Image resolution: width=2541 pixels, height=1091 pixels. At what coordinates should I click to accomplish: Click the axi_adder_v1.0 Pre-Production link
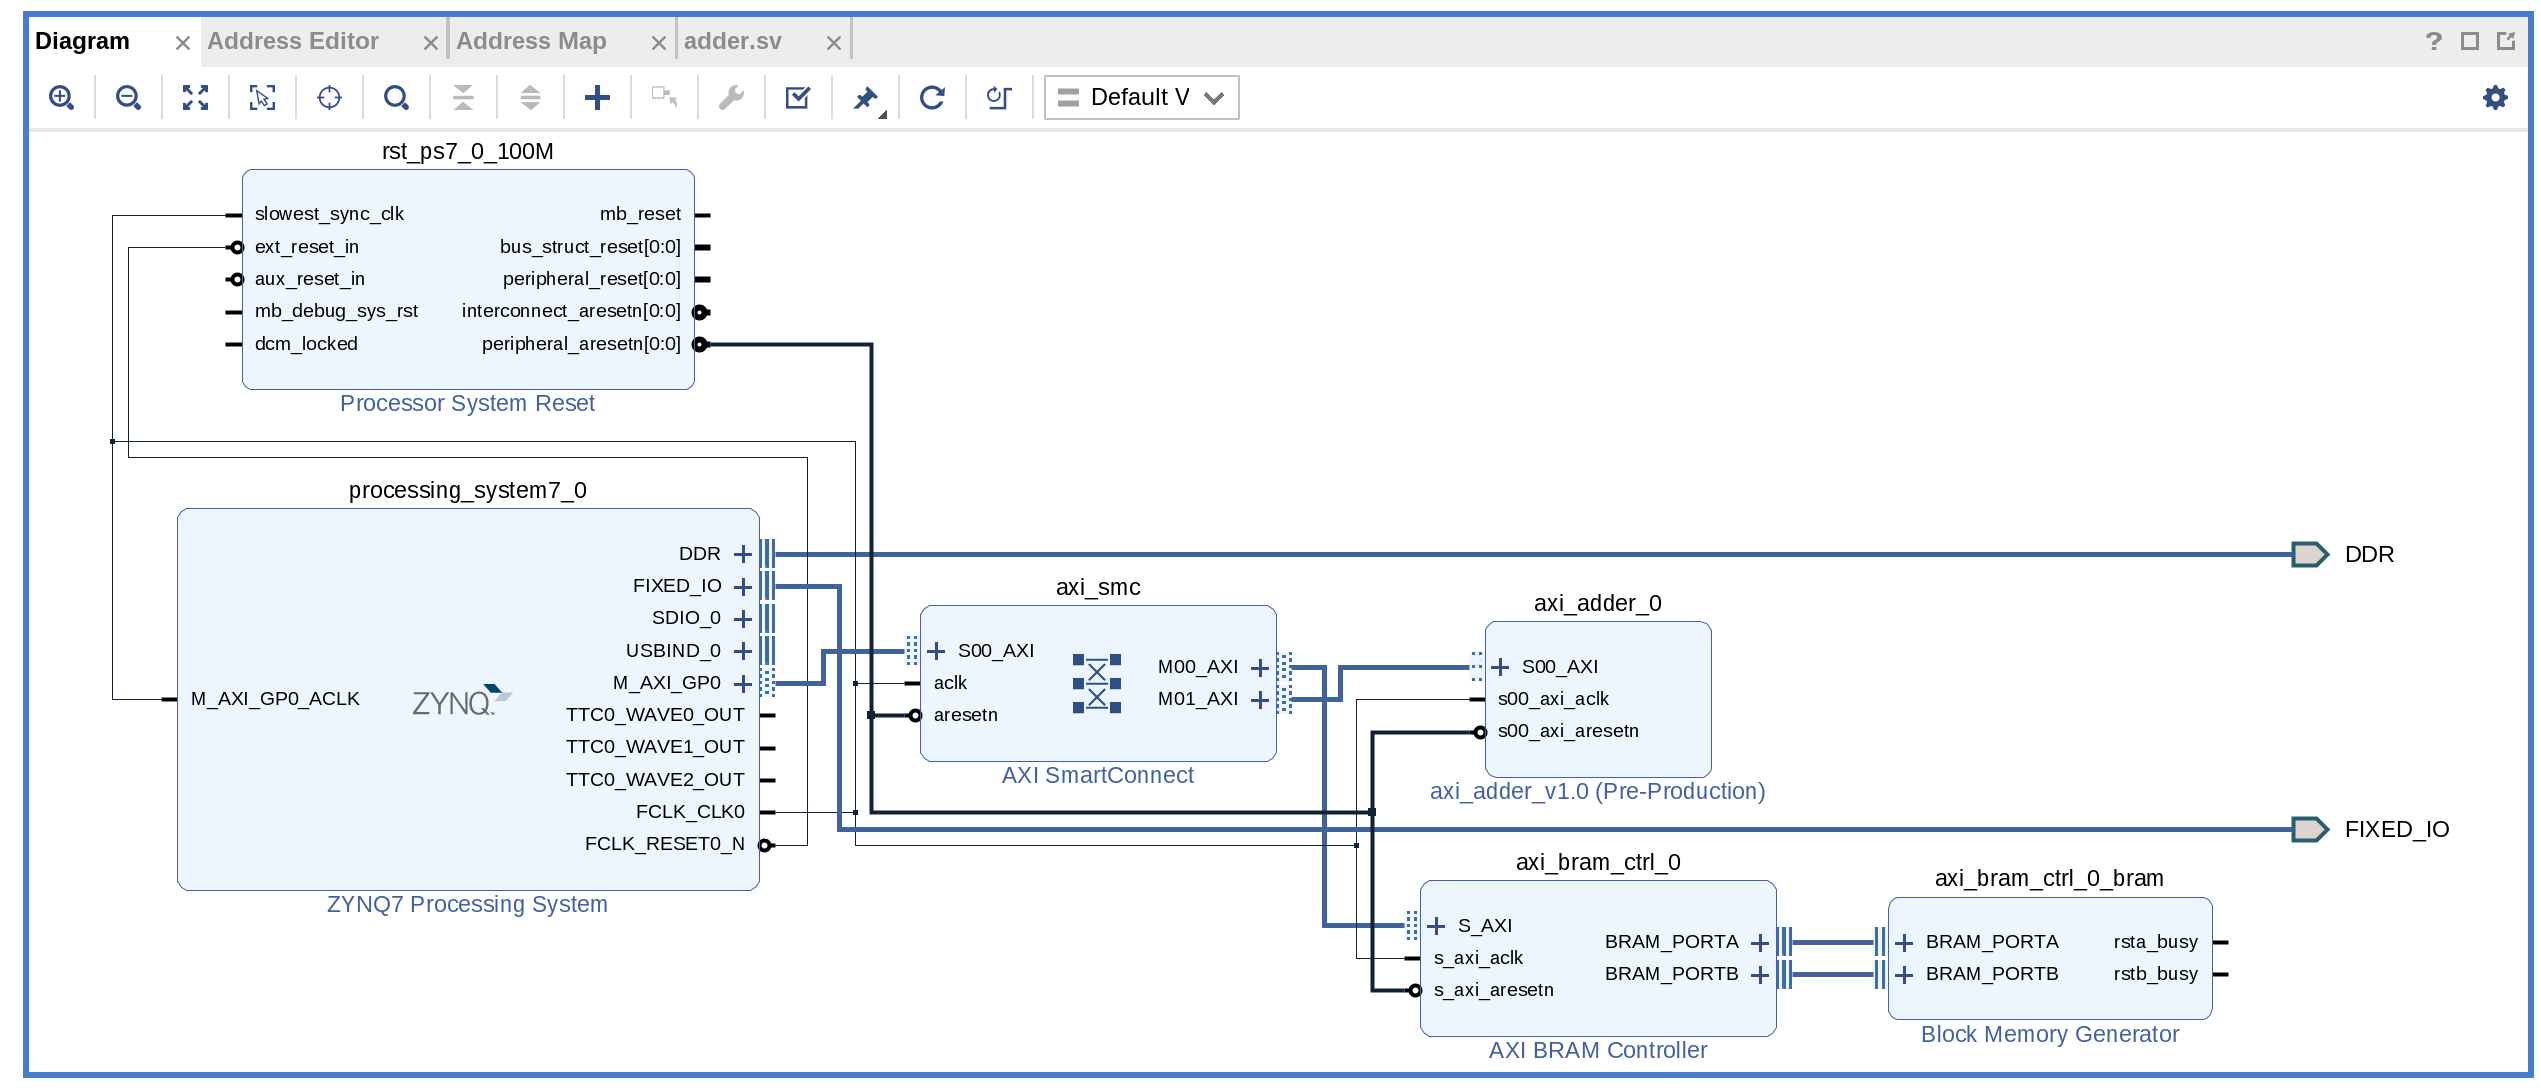click(1596, 791)
